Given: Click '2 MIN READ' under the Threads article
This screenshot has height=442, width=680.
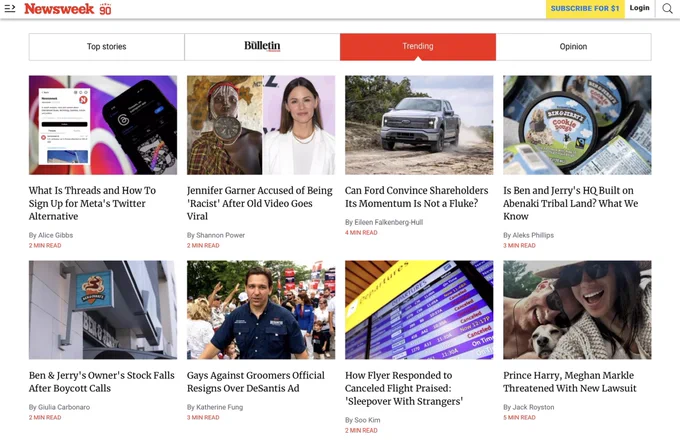Looking at the screenshot, I should click(x=45, y=246).
